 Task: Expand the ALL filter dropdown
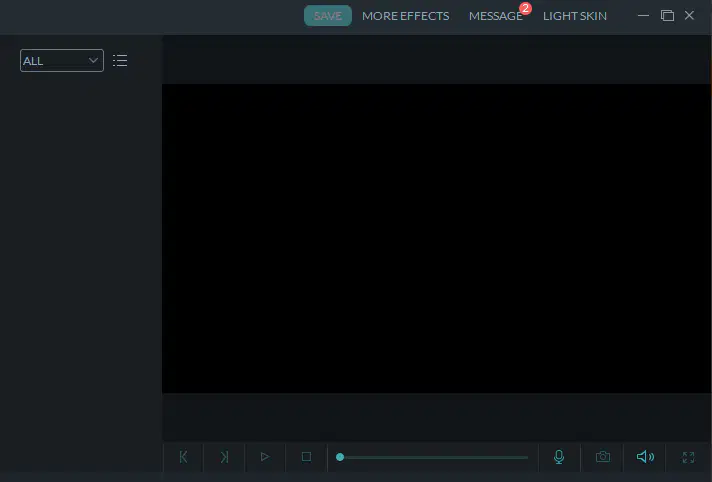[62, 60]
